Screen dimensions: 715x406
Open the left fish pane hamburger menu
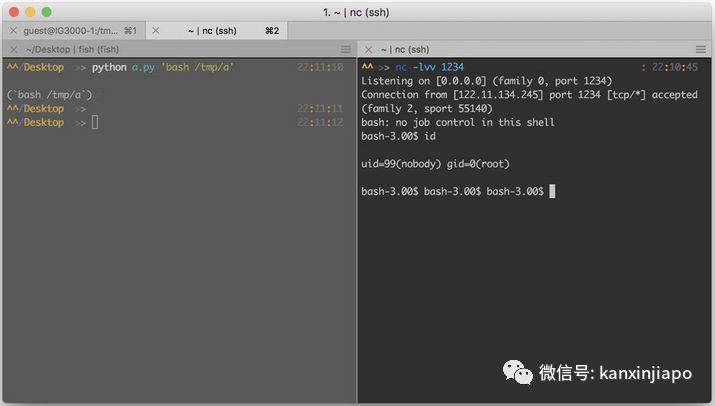tap(346, 49)
